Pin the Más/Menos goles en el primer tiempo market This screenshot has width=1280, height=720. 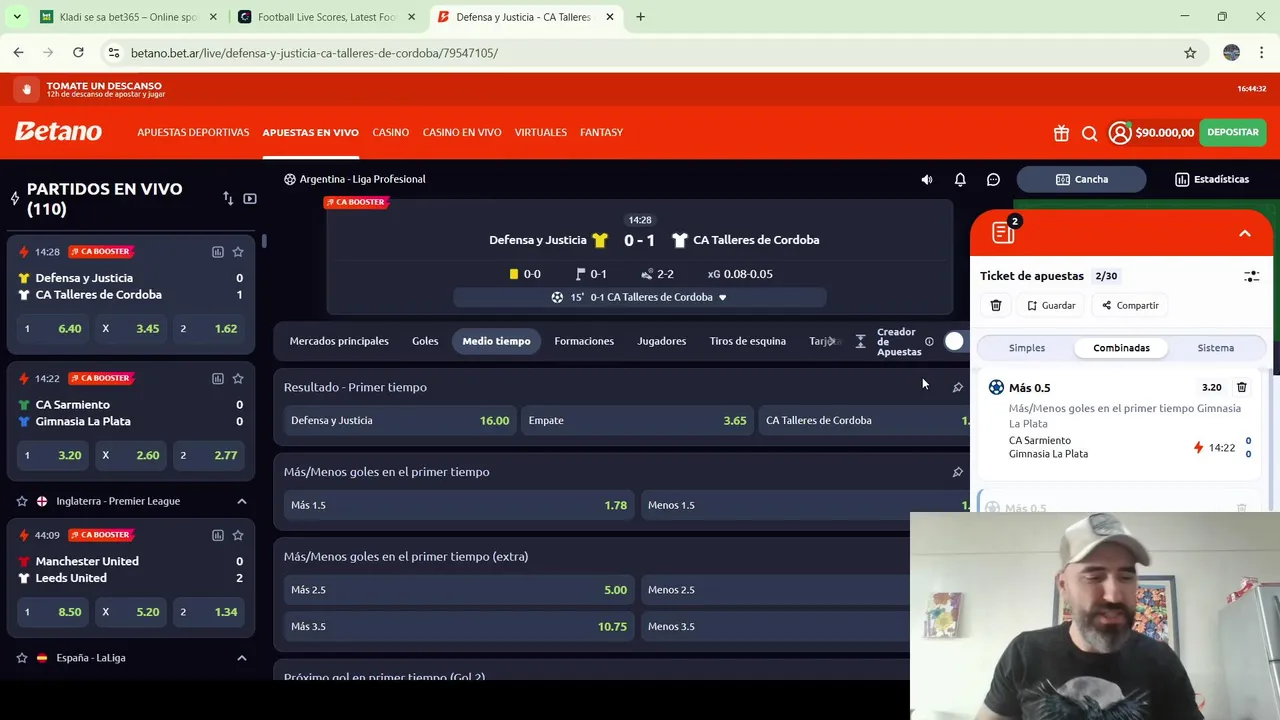click(957, 472)
